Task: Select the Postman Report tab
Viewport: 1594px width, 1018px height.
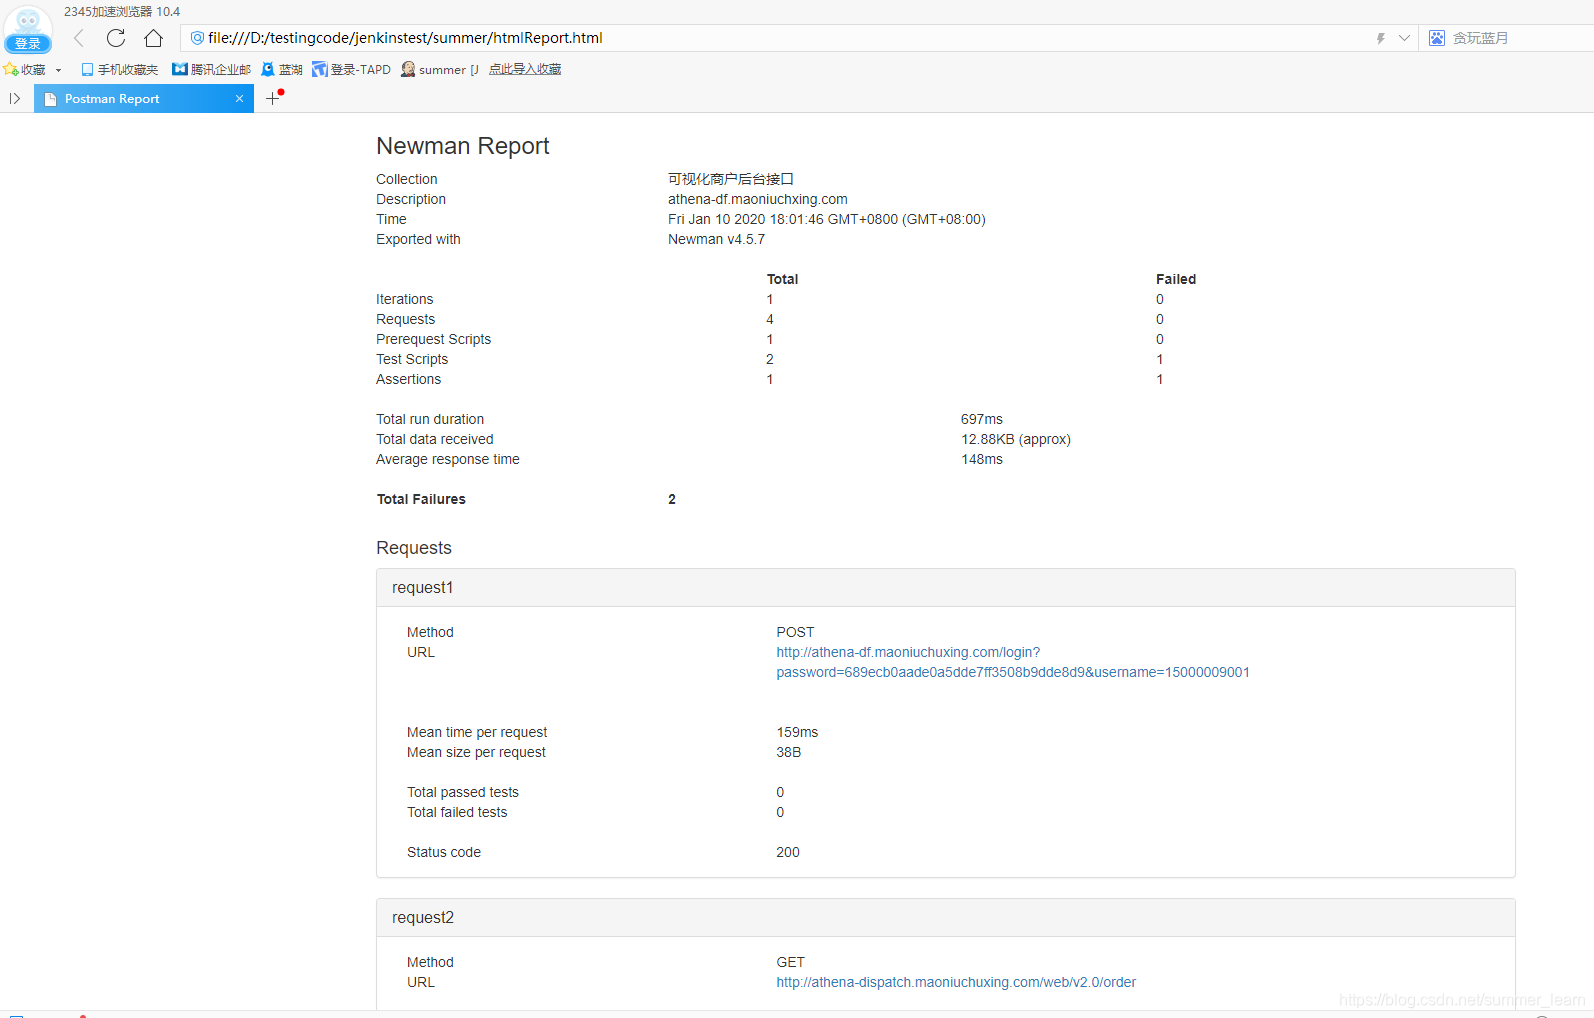Action: (x=144, y=98)
